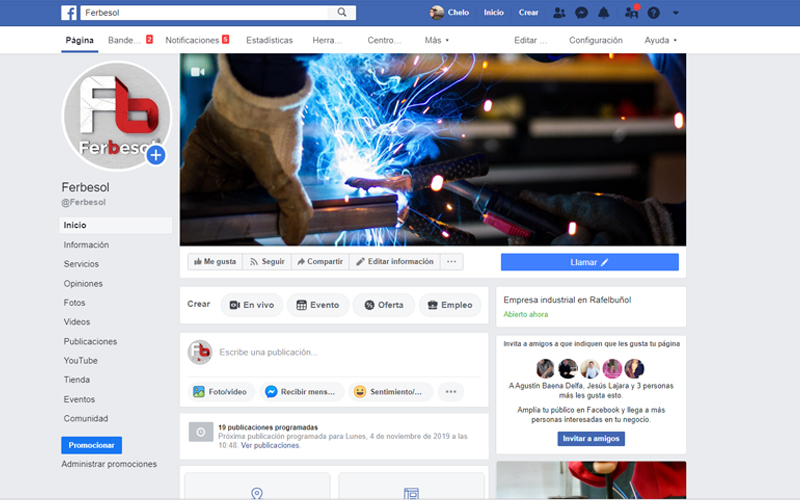Viewport: 800px width, 500px height.
Task: Click Editar in page nav
Action: [531, 40]
